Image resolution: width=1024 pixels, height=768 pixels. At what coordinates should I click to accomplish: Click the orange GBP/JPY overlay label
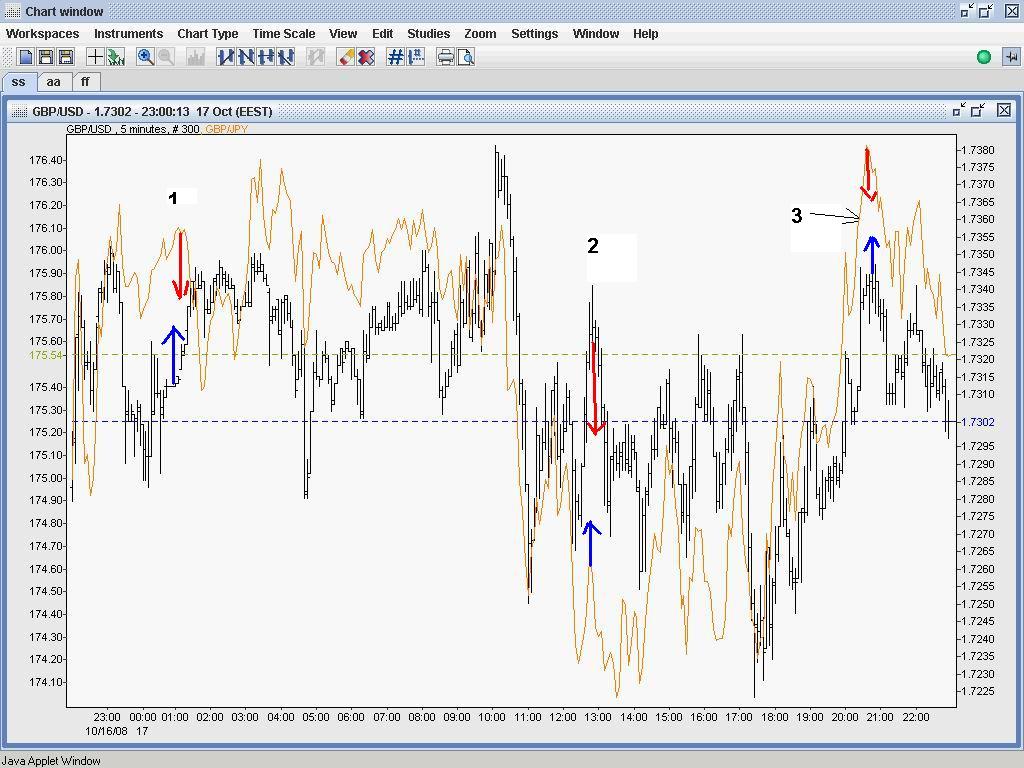pyautogui.click(x=226, y=129)
